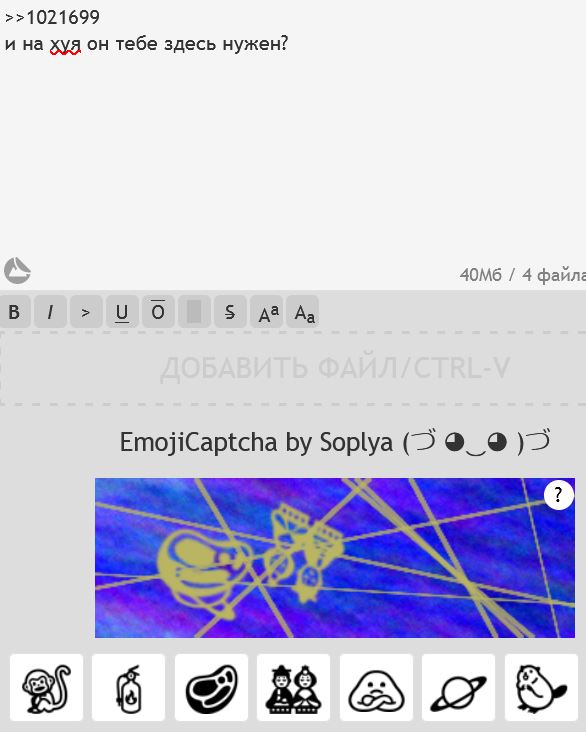Choose the fire extinguisher emoji
The height and width of the screenshot is (732, 586).
(128, 688)
